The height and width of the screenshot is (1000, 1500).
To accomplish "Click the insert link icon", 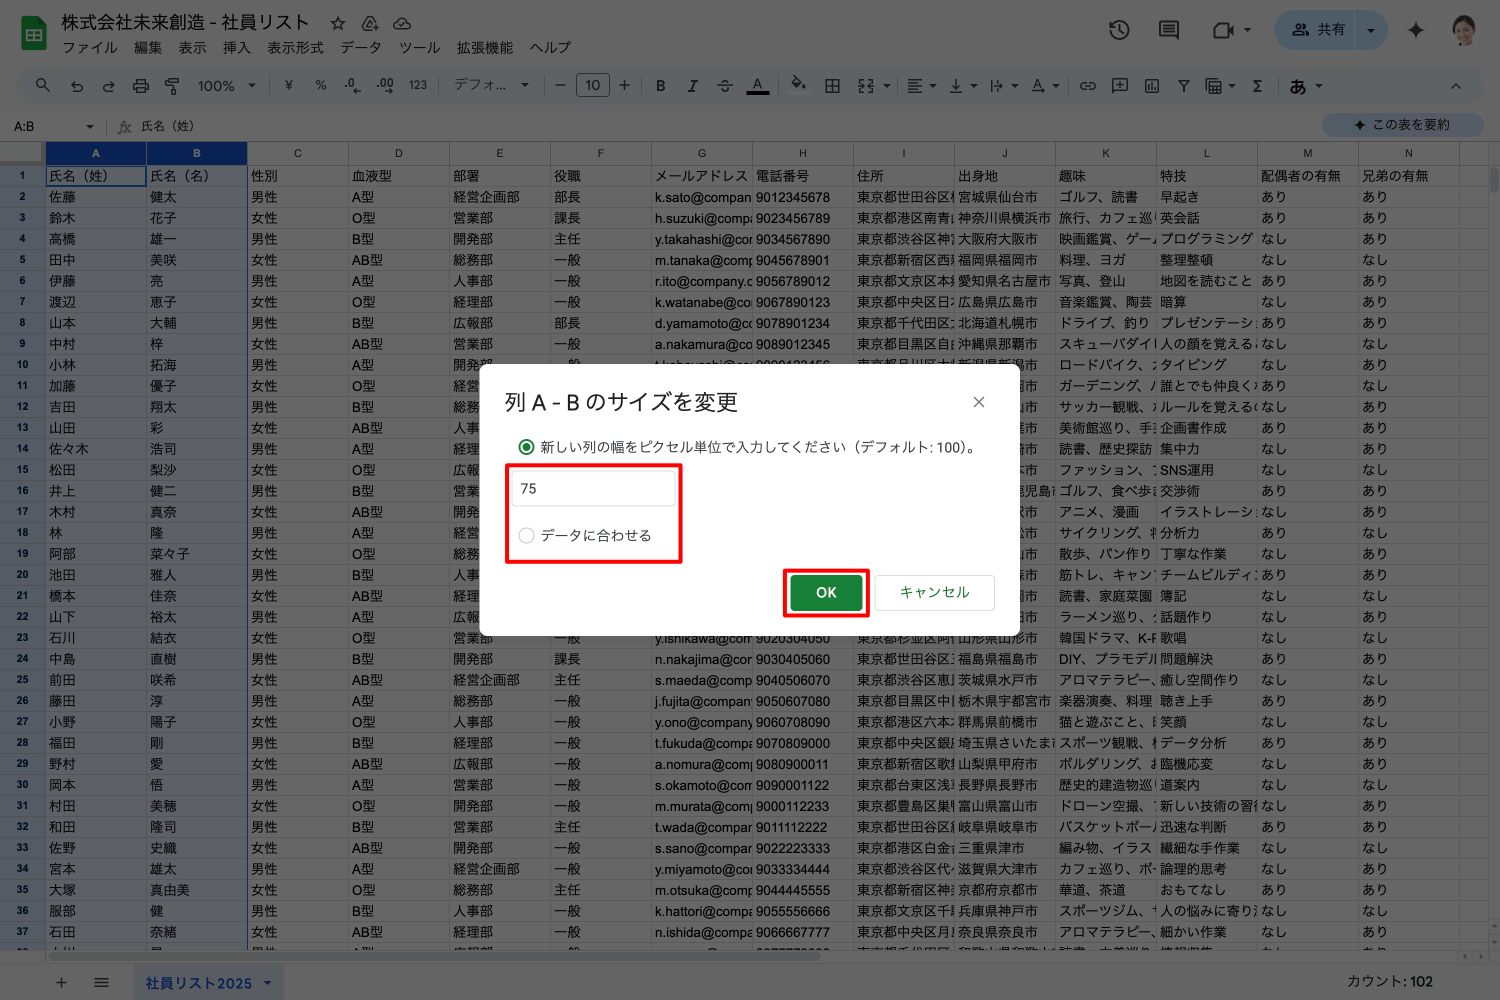I will [x=1088, y=86].
